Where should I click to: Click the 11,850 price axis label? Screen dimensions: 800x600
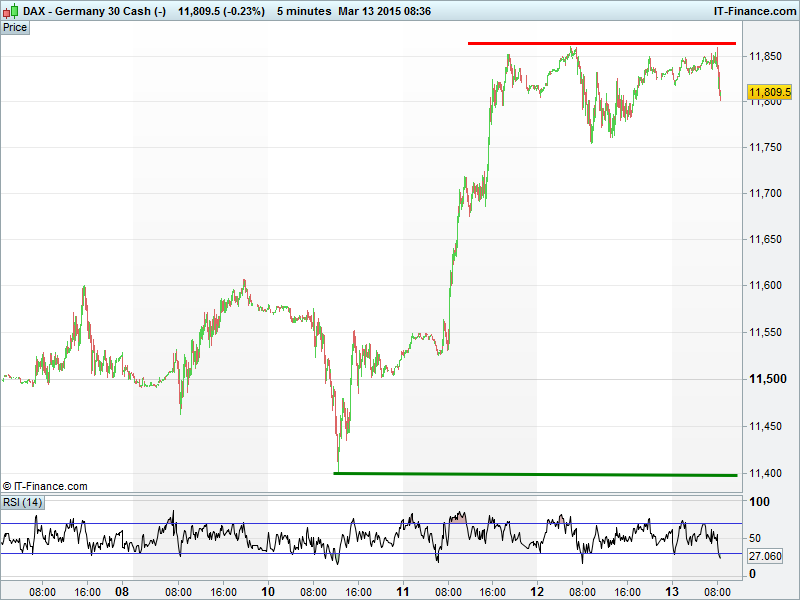click(x=766, y=56)
